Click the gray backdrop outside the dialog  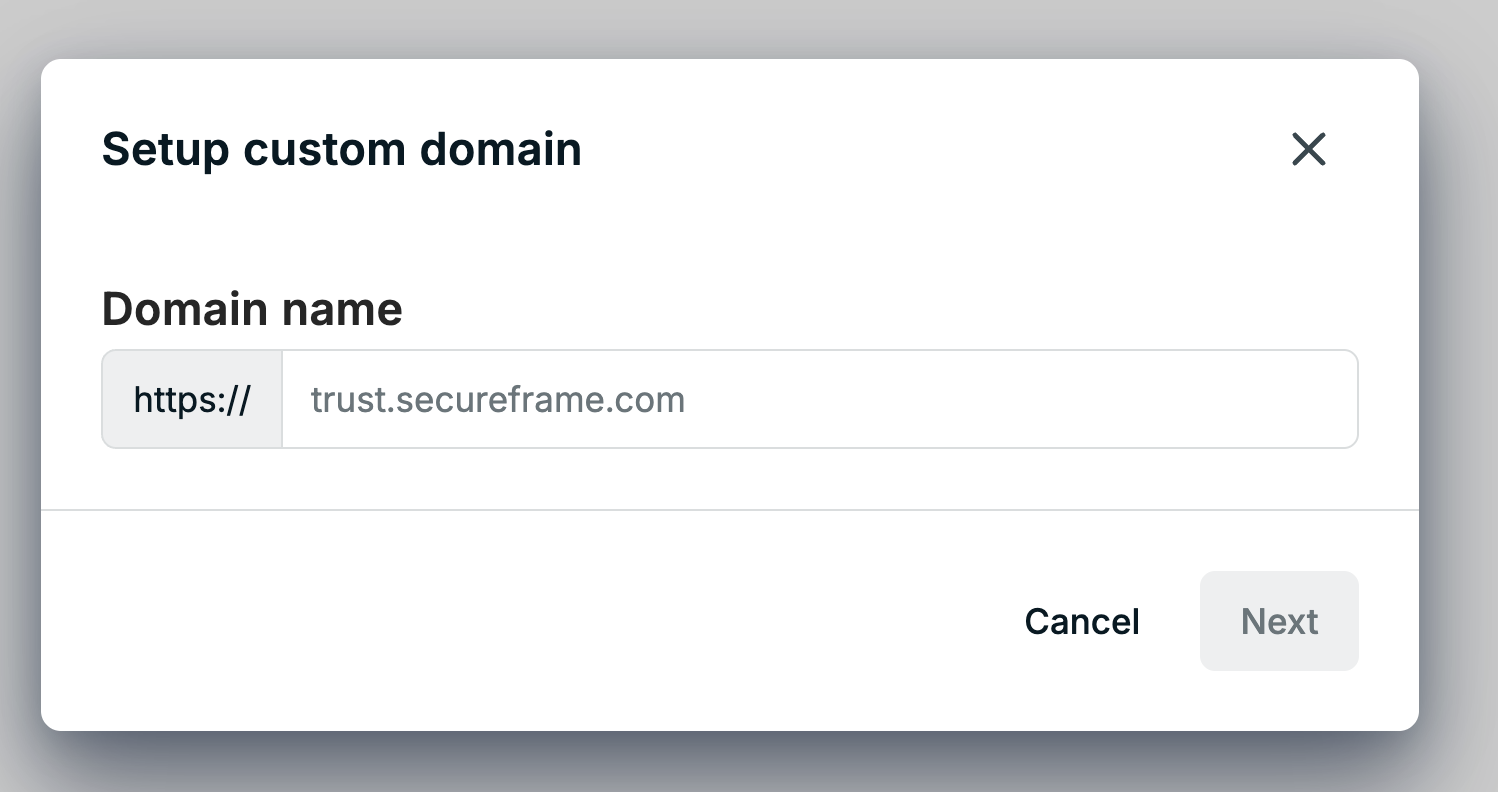[x=750, y=28]
